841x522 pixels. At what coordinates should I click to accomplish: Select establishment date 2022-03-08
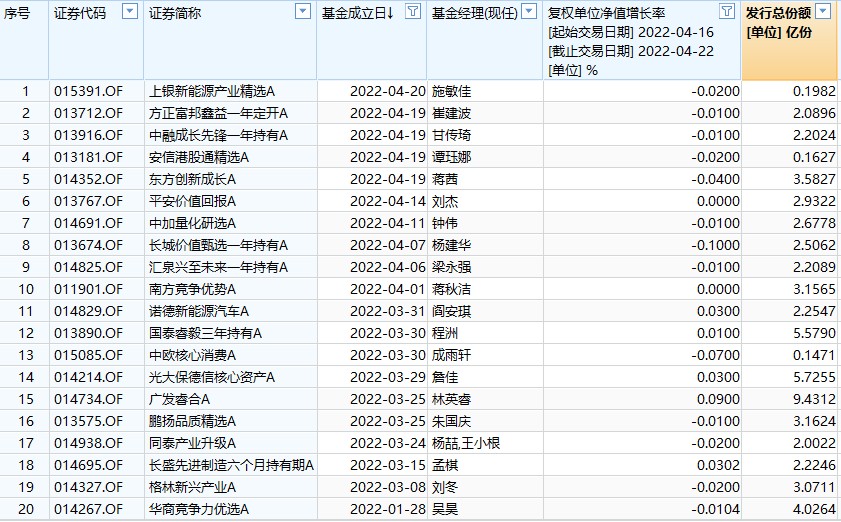coord(388,487)
